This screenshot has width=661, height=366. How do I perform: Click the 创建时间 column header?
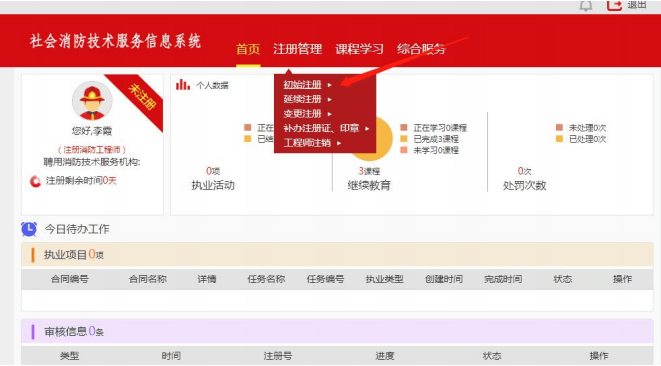tap(443, 279)
